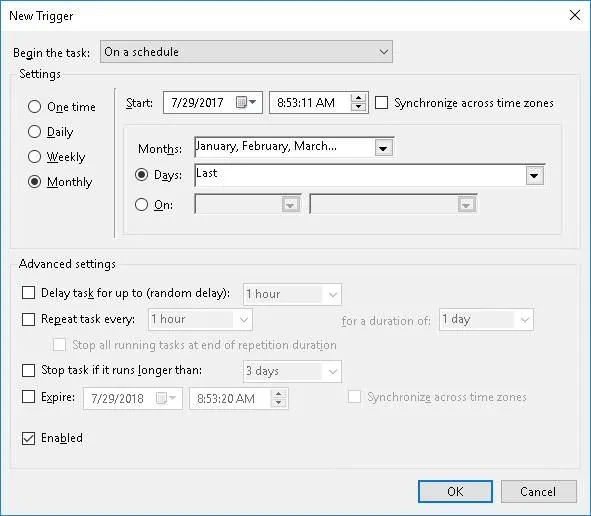
Task: Select the Monthly radio button
Action: (34, 182)
